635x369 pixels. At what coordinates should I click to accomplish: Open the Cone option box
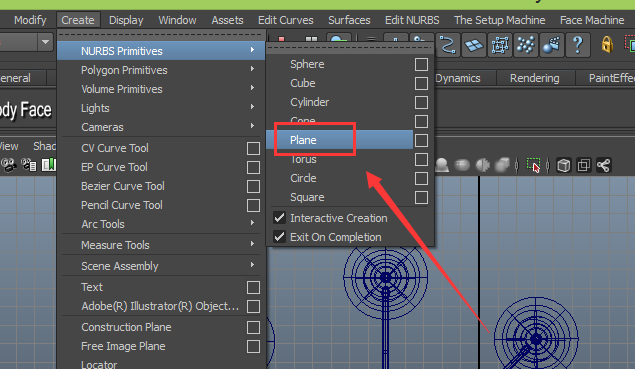tap(421, 122)
